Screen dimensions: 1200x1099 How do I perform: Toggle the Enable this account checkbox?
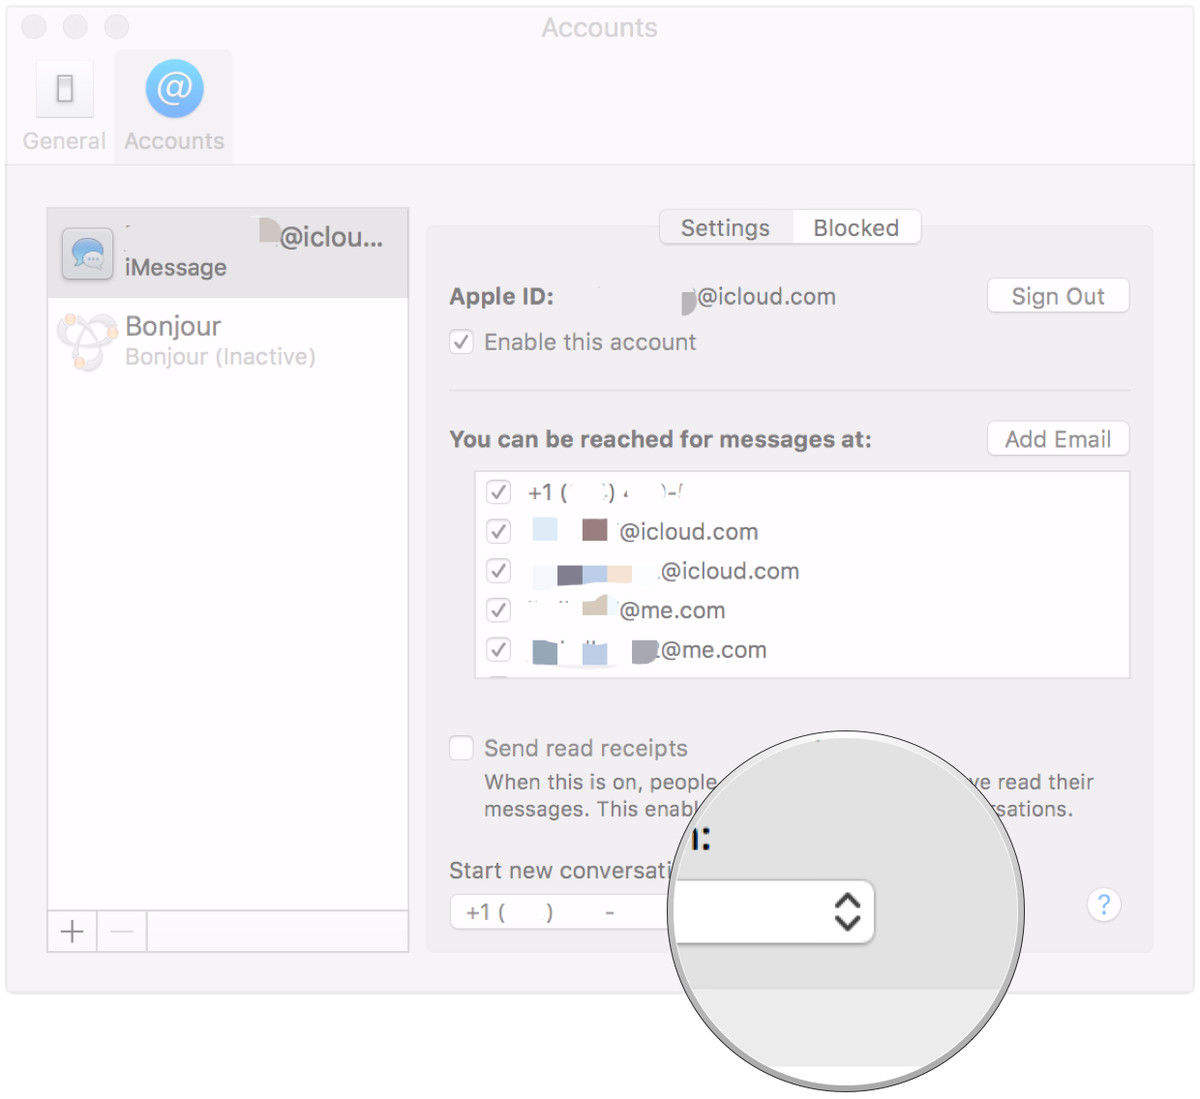click(x=461, y=342)
